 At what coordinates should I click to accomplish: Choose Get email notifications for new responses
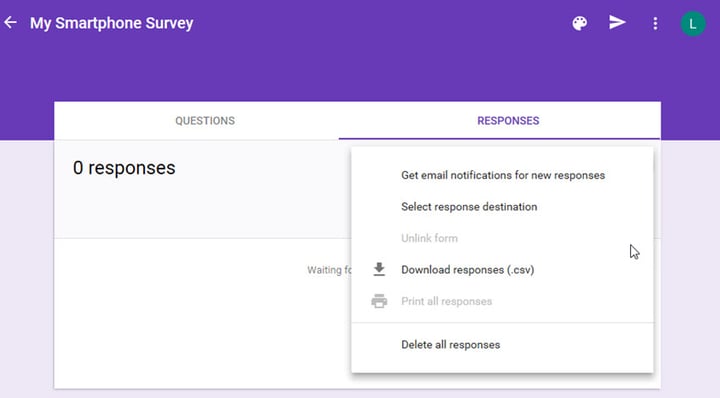(x=502, y=175)
